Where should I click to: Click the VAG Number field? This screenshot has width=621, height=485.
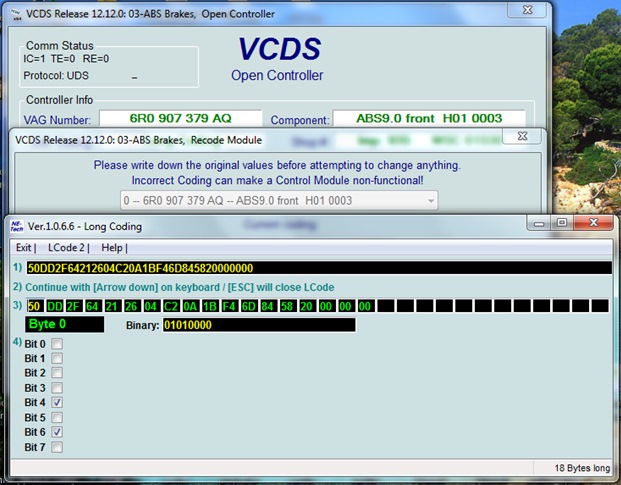point(180,119)
